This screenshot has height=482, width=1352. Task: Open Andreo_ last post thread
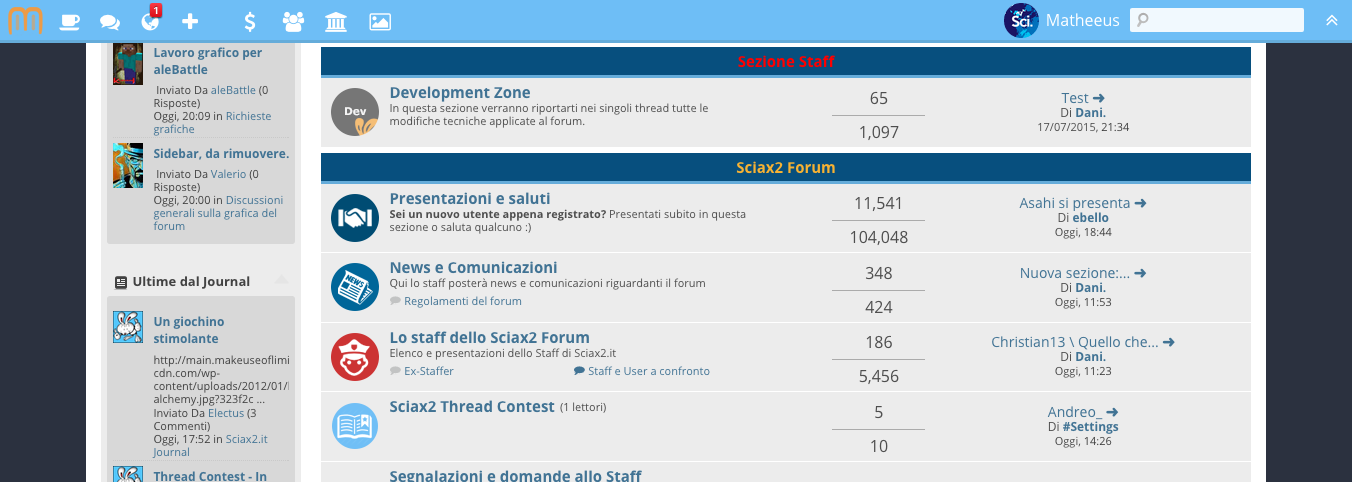coord(1075,412)
